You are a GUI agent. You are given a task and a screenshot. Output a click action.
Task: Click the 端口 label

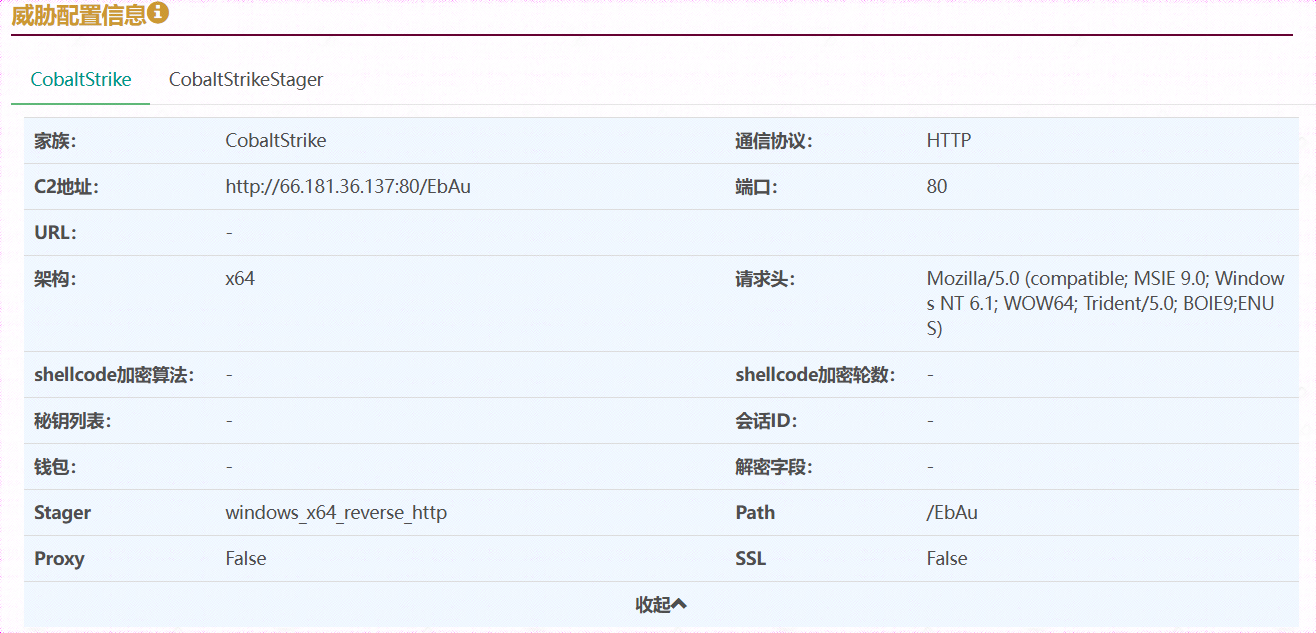pos(756,187)
